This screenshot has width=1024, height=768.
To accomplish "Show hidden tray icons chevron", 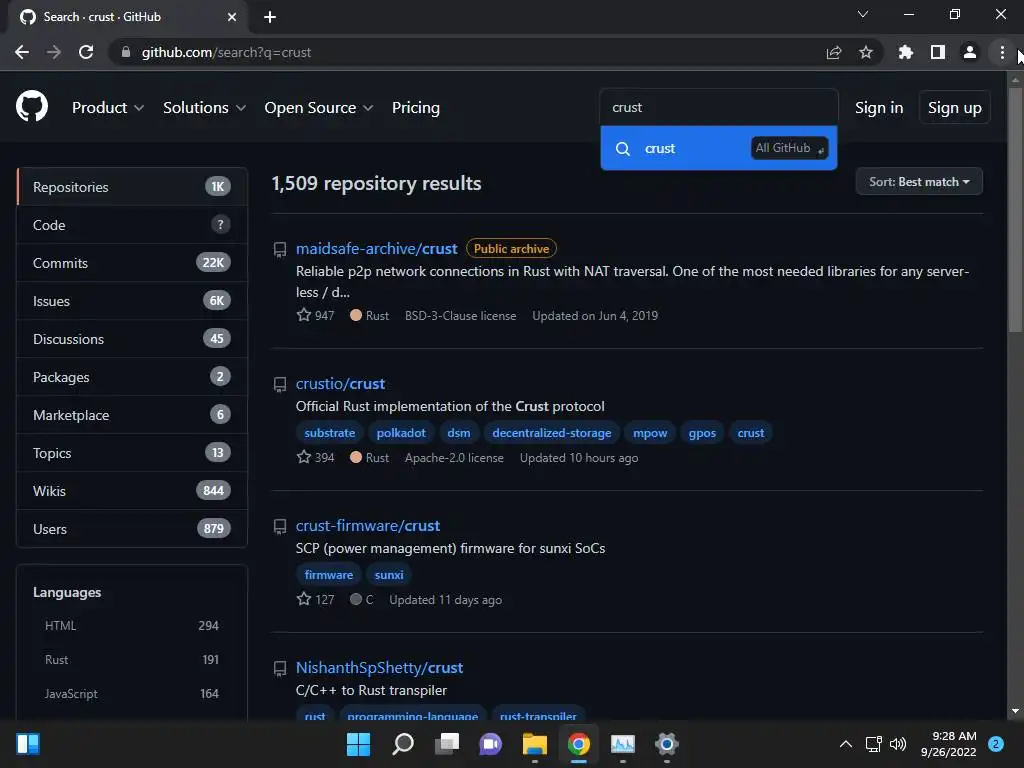I will click(845, 744).
